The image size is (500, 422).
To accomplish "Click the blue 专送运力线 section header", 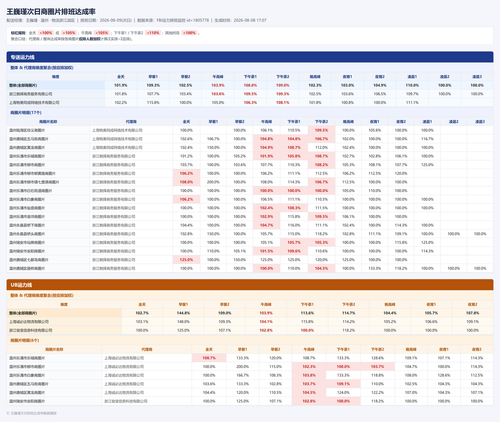I will [250, 57].
